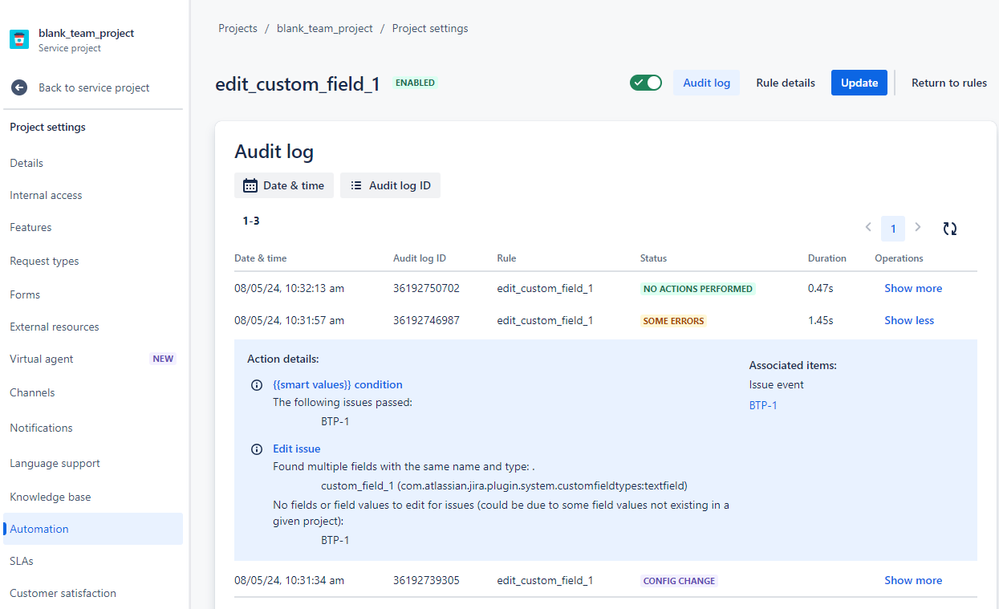This screenshot has height=609, width=999.
Task: Click the info icon beside smart values condition
Action: (257, 385)
